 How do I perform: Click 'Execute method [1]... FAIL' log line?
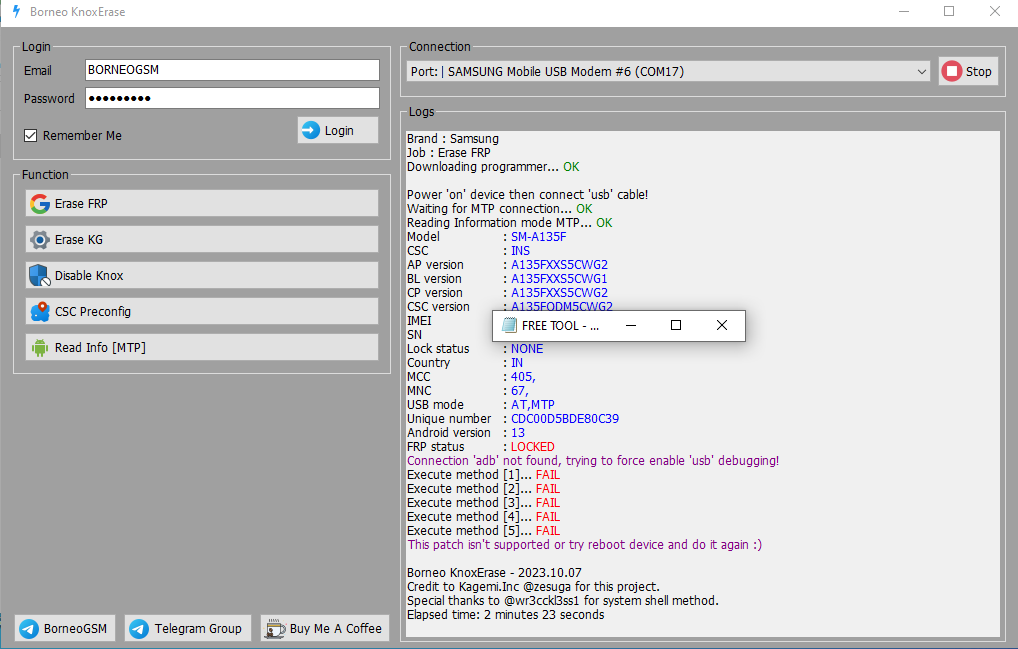(483, 474)
